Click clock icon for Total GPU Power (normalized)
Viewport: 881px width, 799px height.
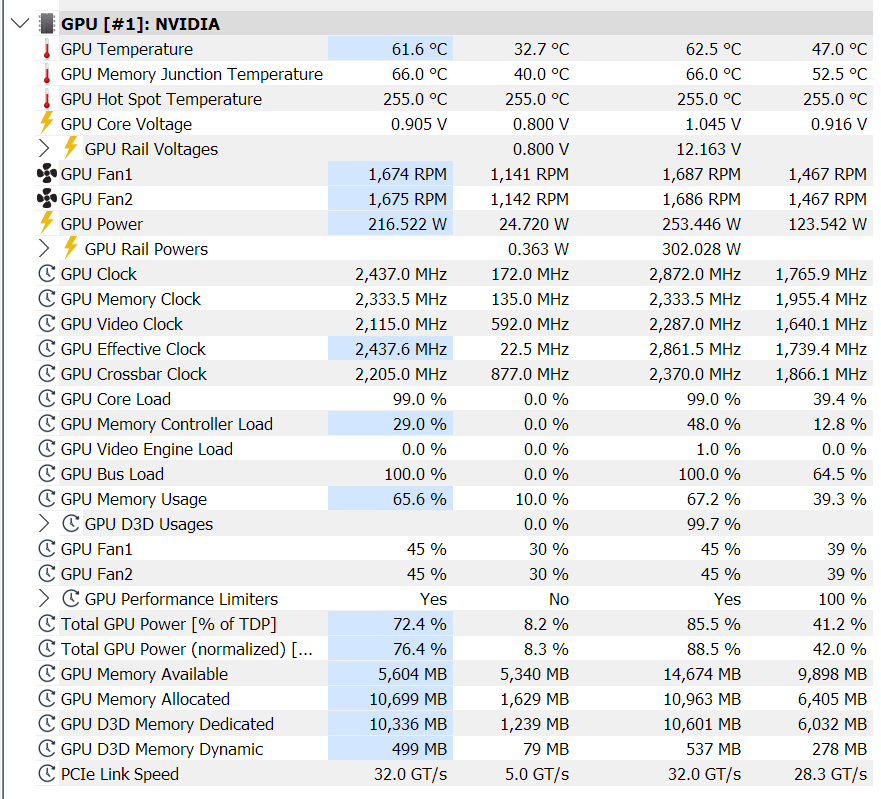coord(47,649)
